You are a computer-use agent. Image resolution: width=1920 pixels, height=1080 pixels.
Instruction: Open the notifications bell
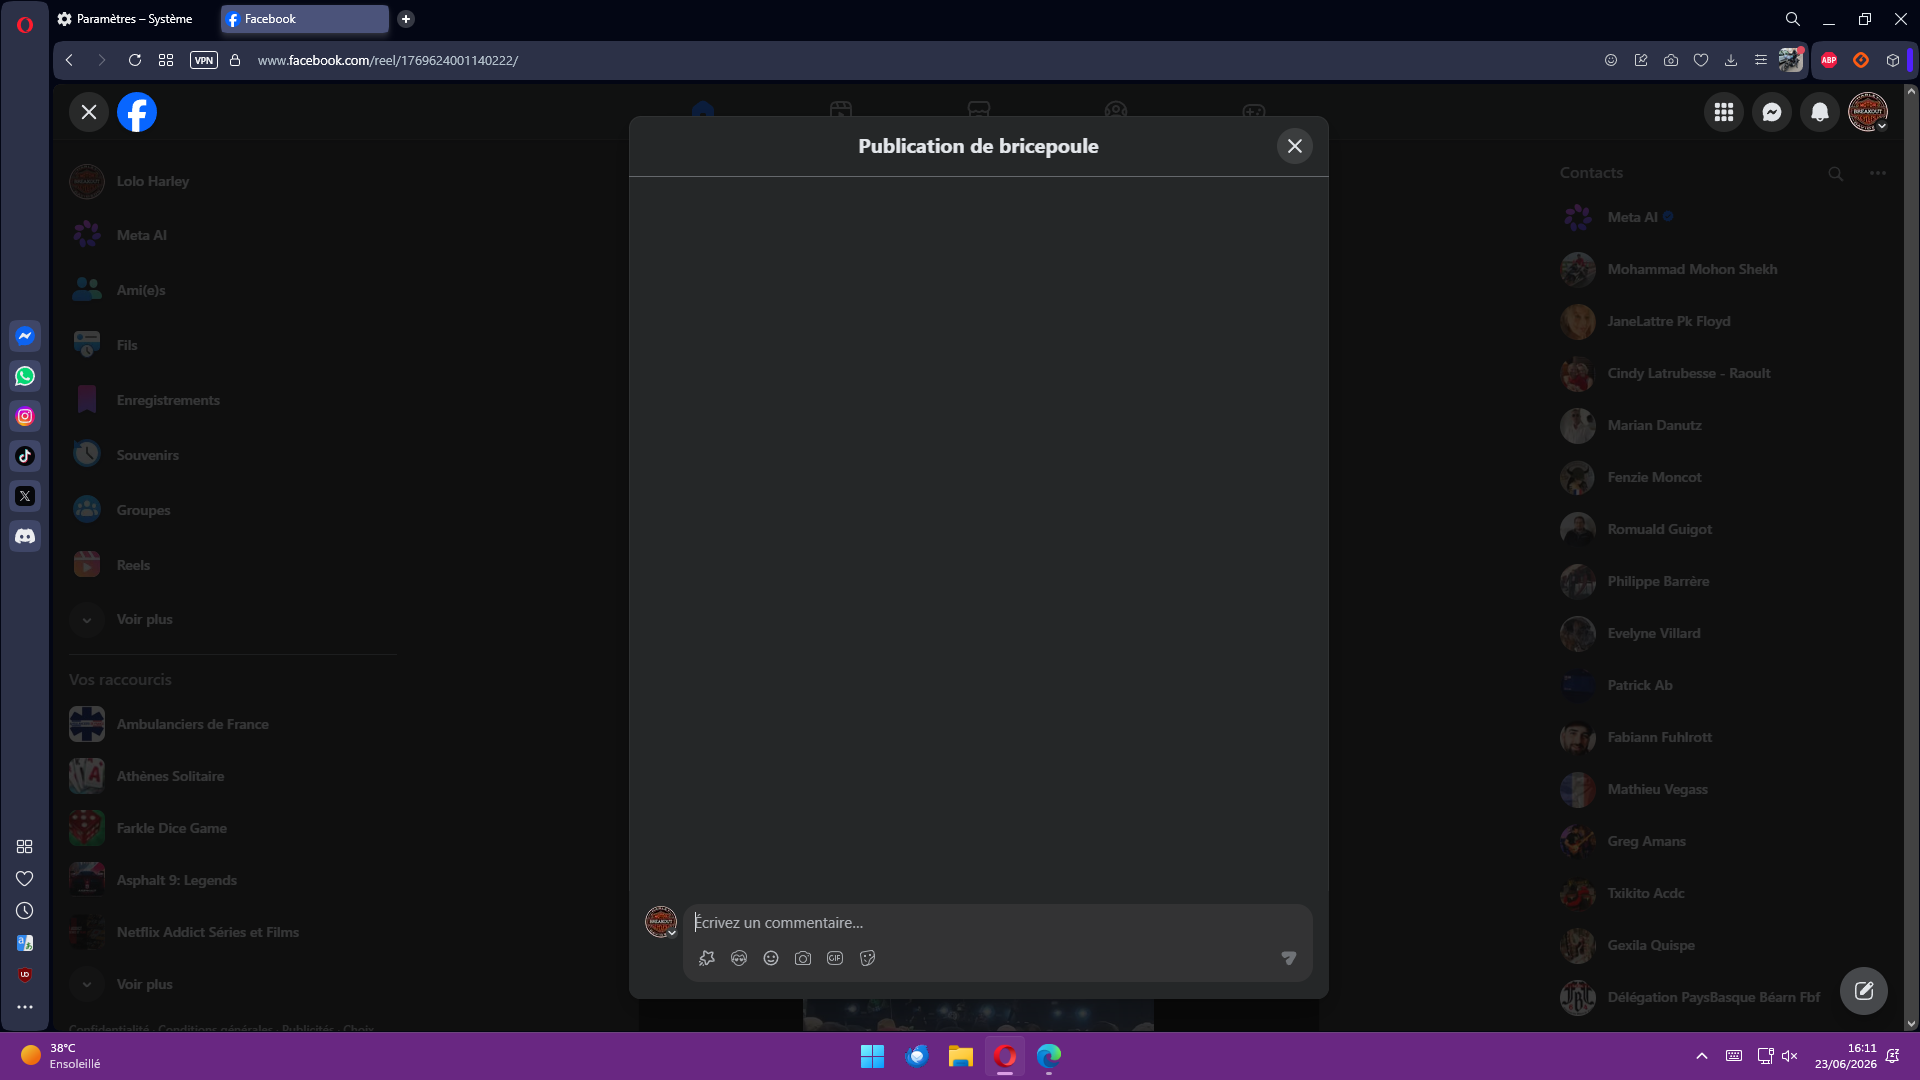(1820, 112)
